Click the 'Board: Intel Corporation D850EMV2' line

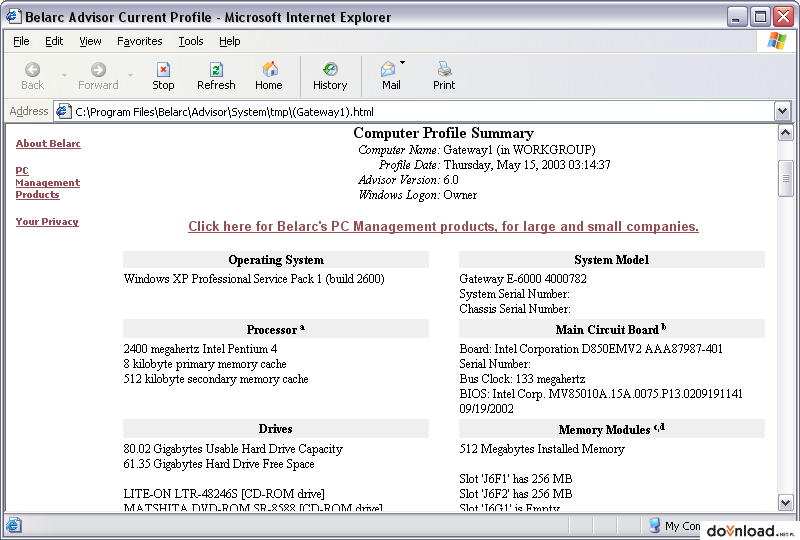coord(591,349)
